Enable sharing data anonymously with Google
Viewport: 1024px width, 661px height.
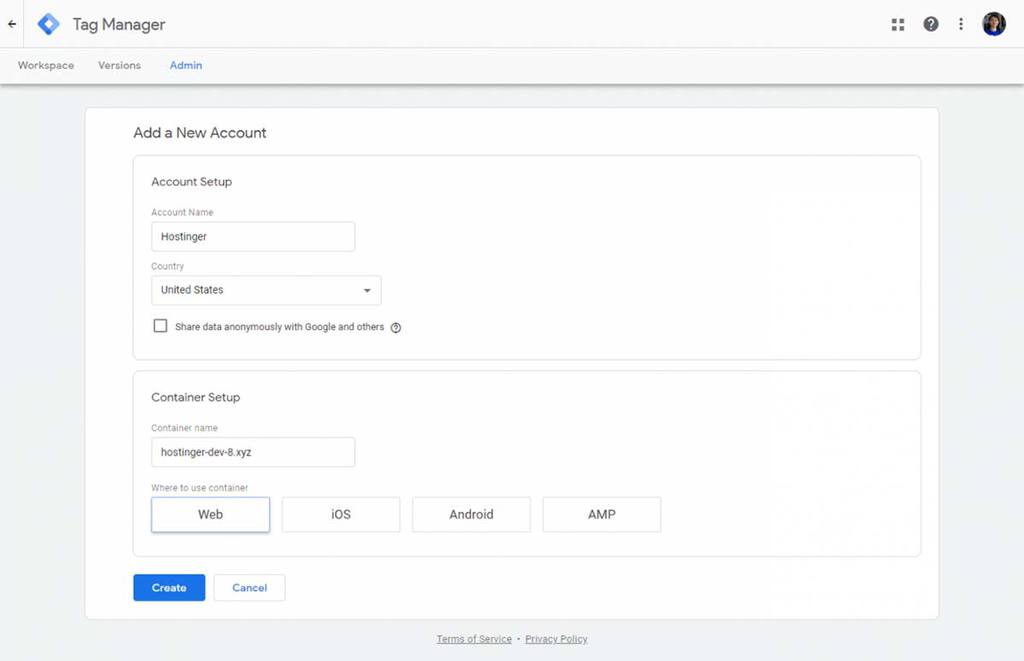click(160, 325)
